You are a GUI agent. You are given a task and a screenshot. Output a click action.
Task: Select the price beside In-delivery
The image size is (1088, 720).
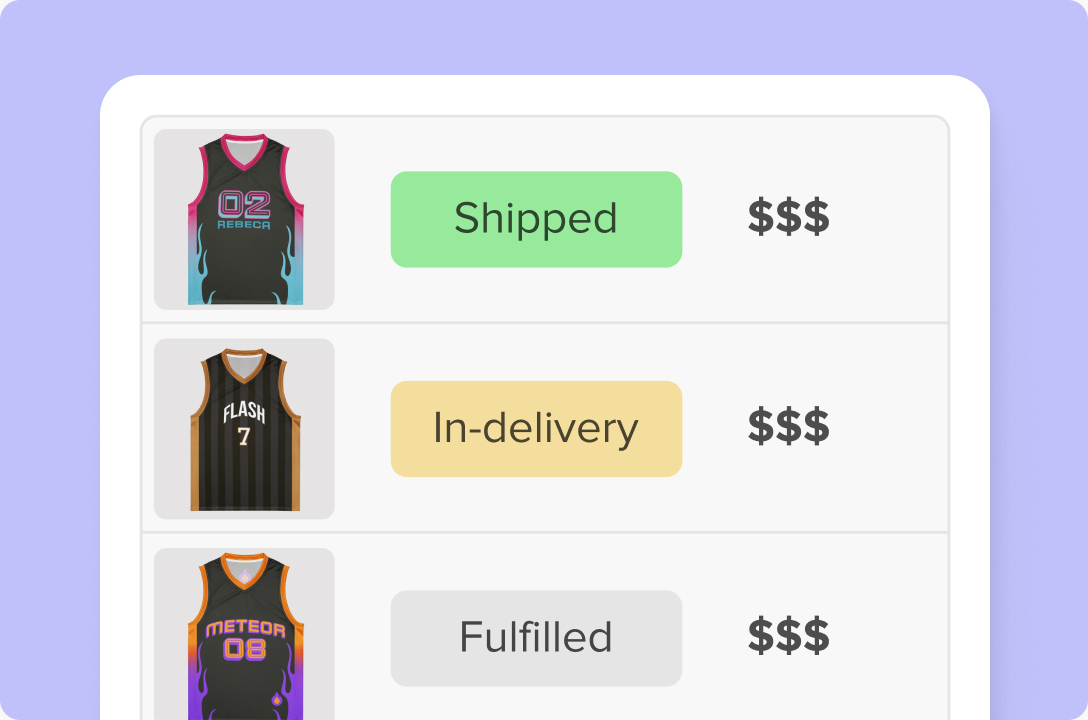pos(788,428)
